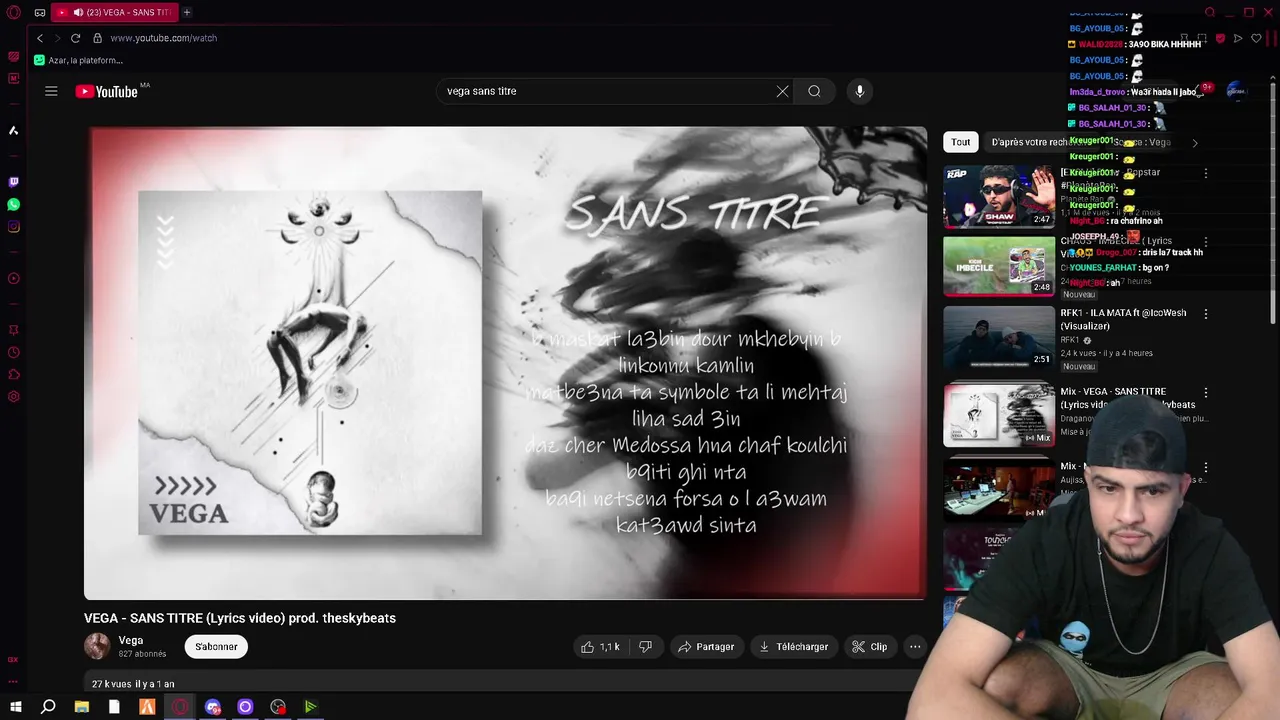Open Twitch in the Opera sidebar
Viewport: 1280px width, 720px height.
[14, 182]
